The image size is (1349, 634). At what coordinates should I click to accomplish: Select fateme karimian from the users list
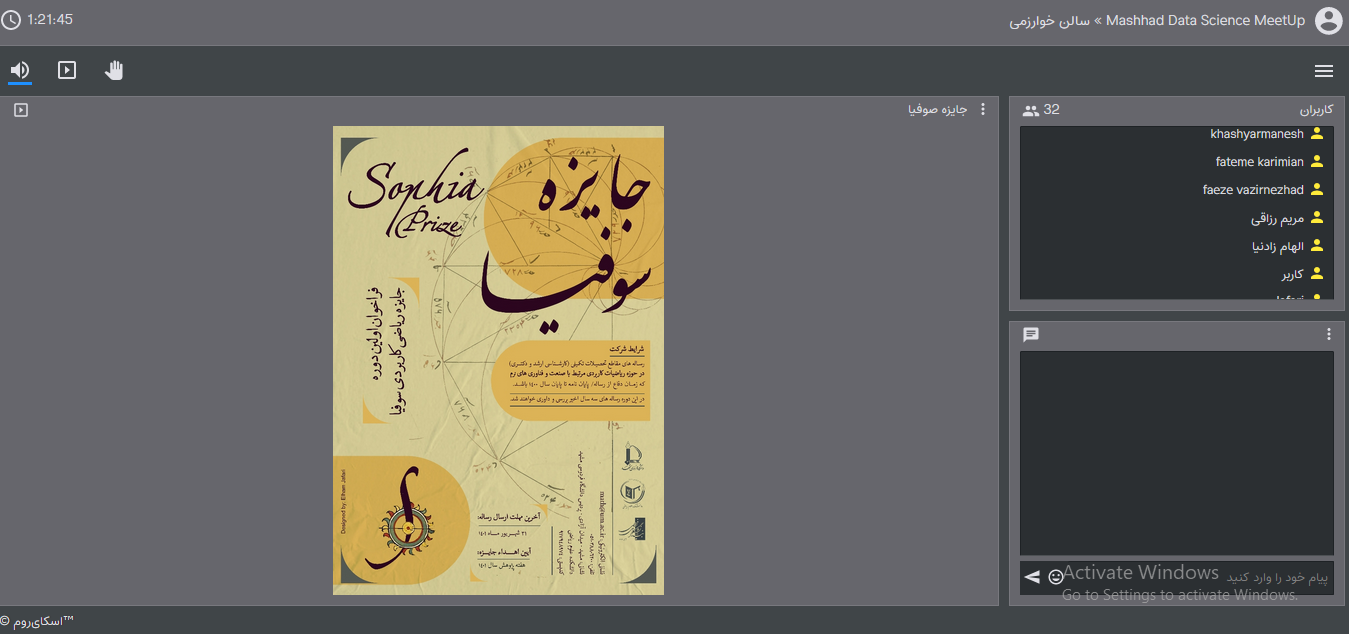(x=1259, y=162)
